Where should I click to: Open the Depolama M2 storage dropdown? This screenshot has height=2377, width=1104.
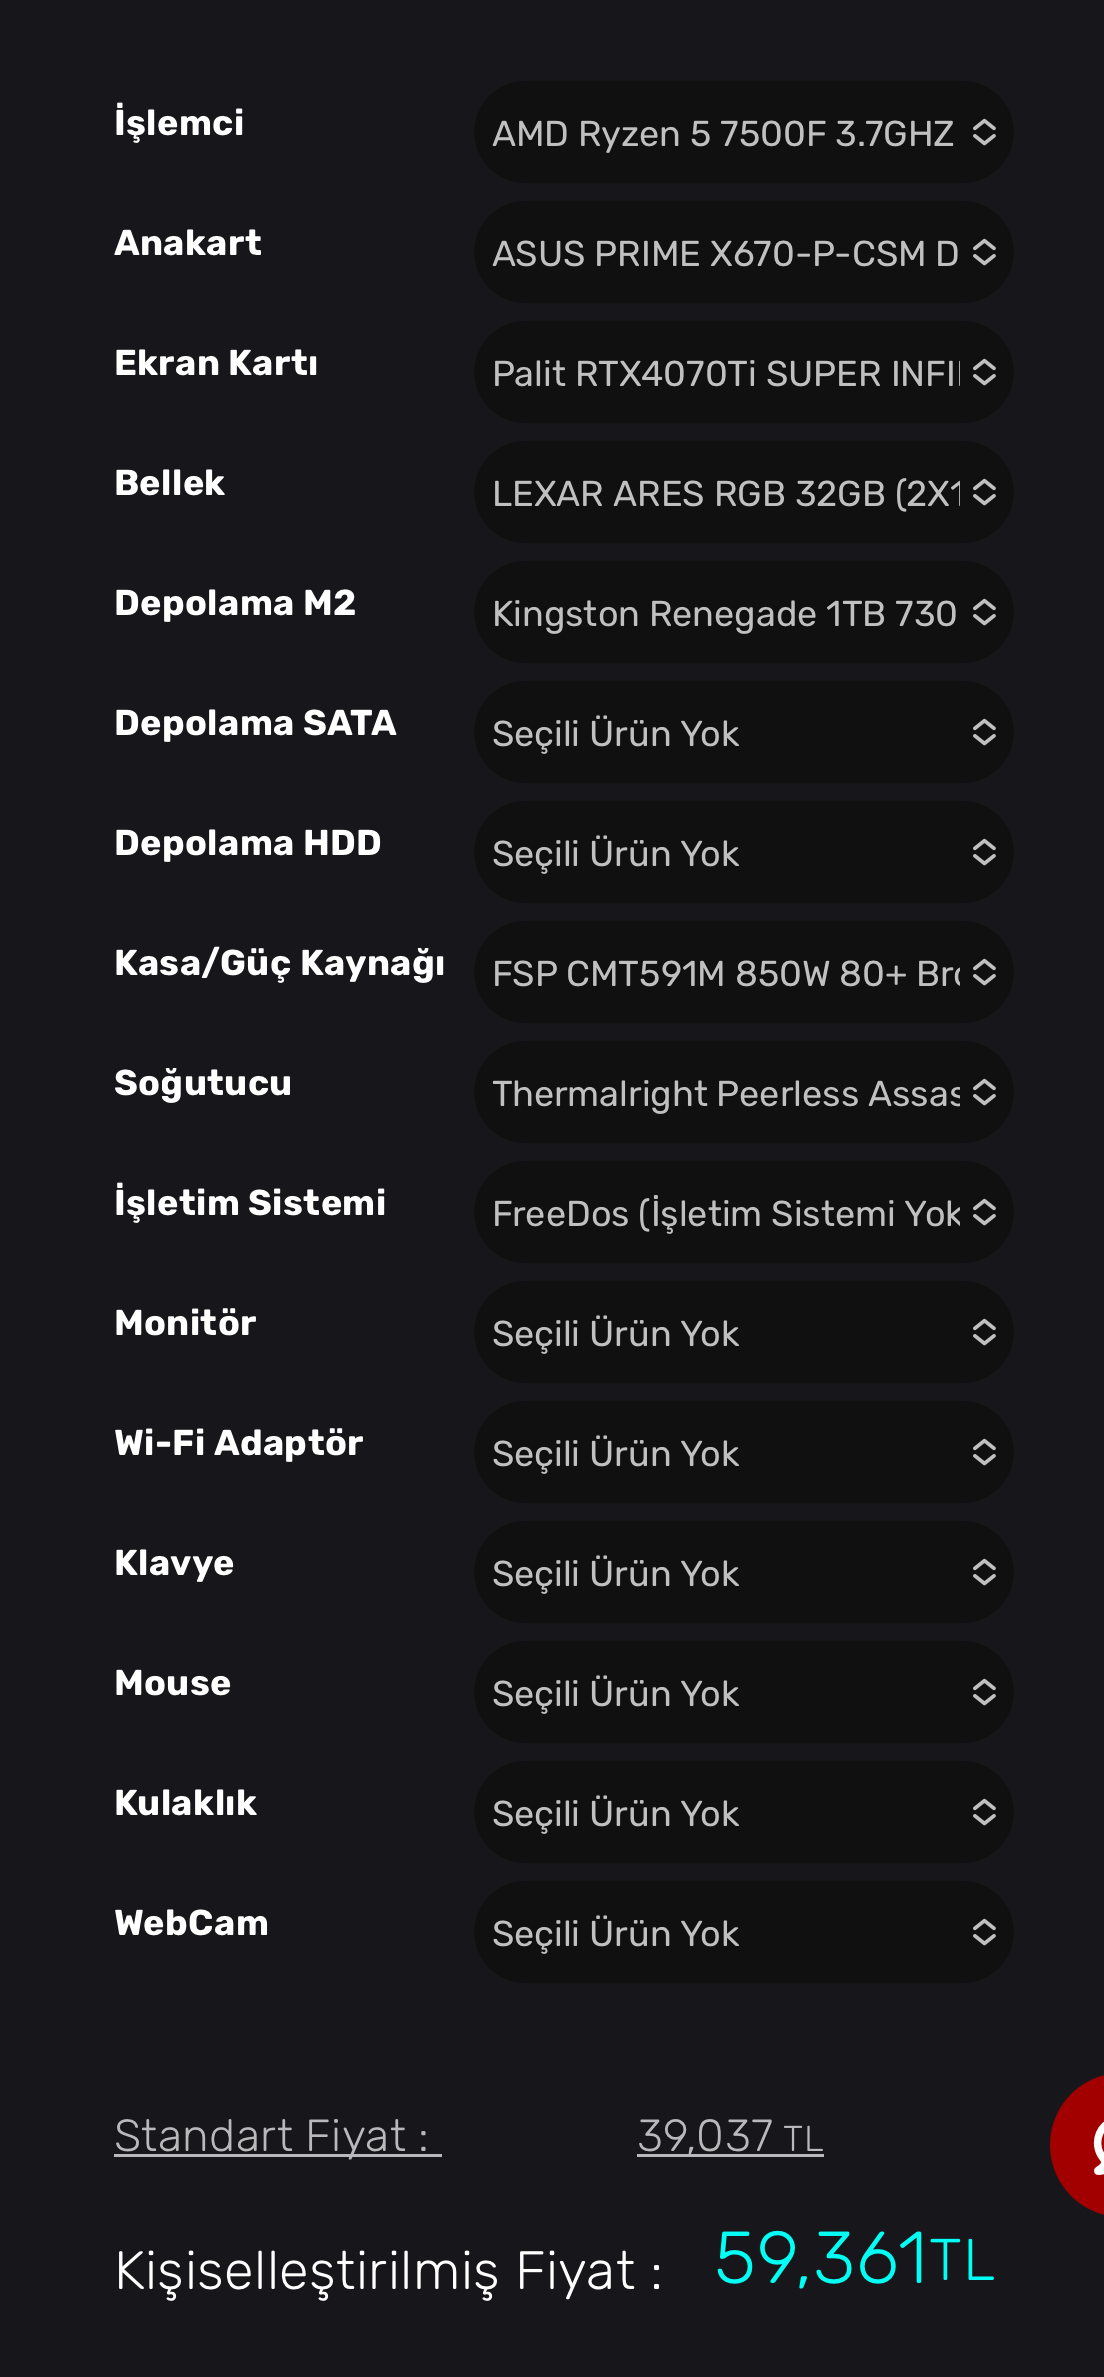(742, 612)
